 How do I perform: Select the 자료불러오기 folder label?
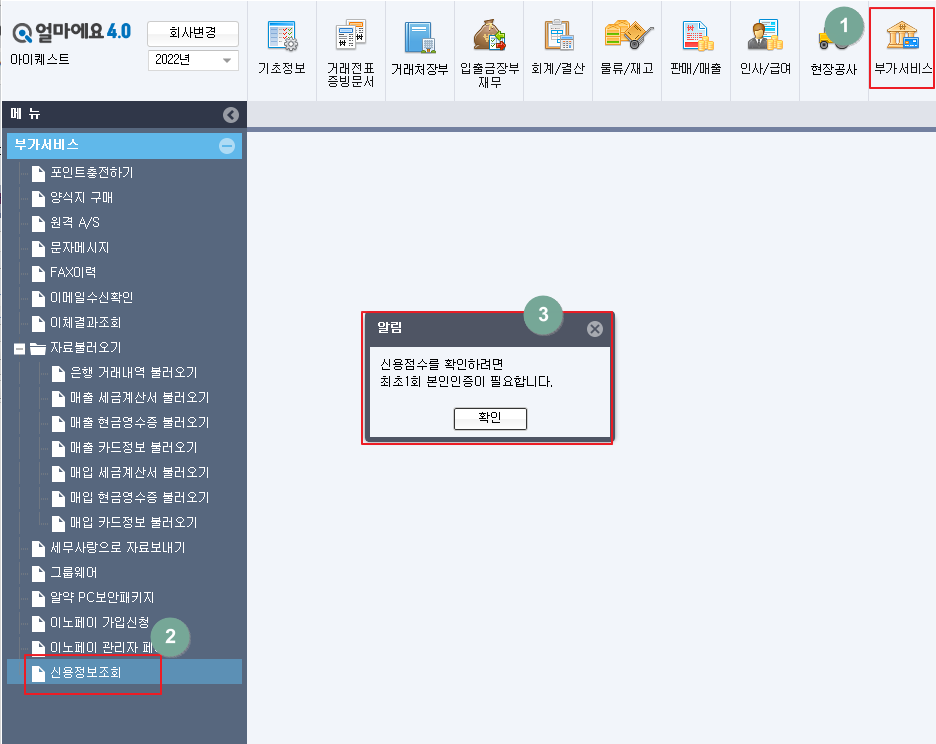(x=85, y=348)
